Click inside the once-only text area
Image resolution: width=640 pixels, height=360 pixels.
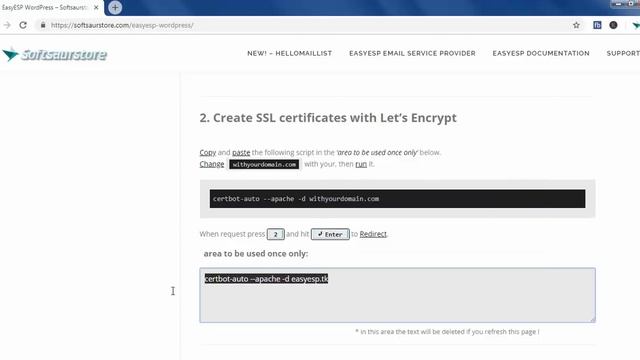point(398,295)
